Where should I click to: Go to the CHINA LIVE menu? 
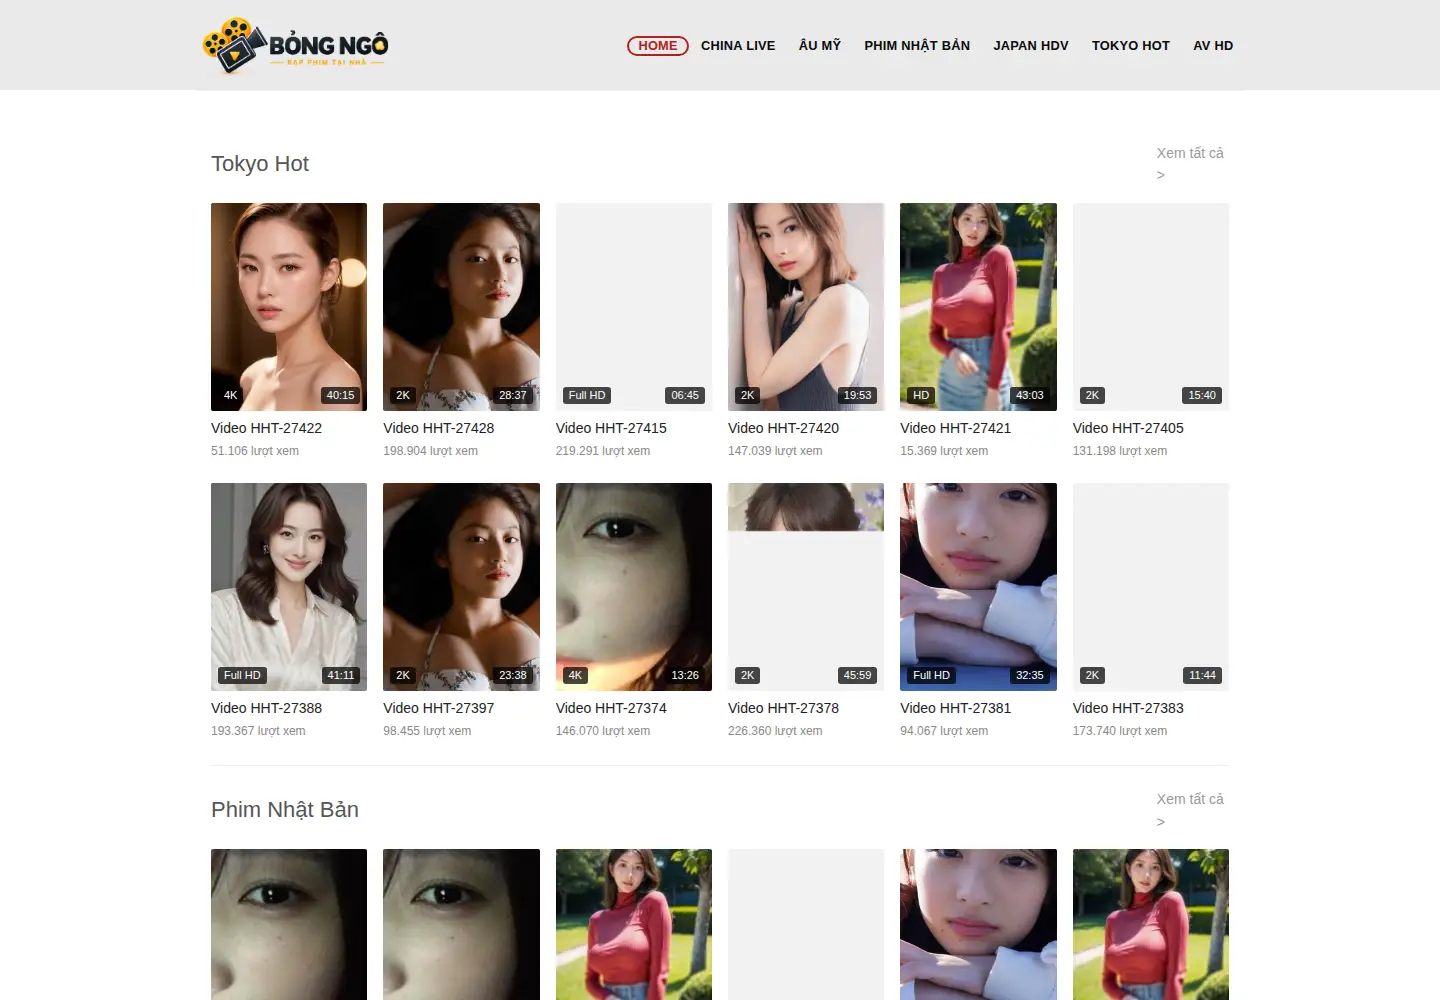point(738,46)
